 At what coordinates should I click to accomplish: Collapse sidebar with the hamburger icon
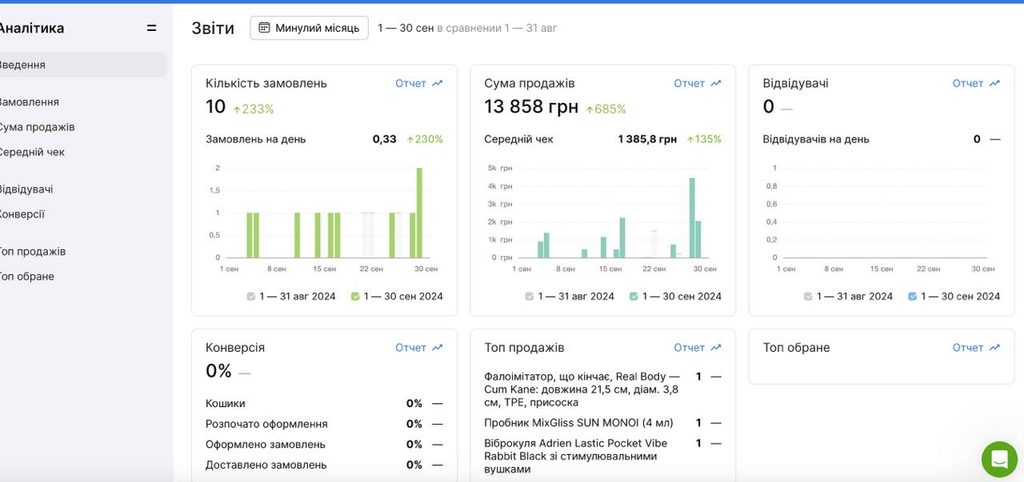[x=152, y=28]
